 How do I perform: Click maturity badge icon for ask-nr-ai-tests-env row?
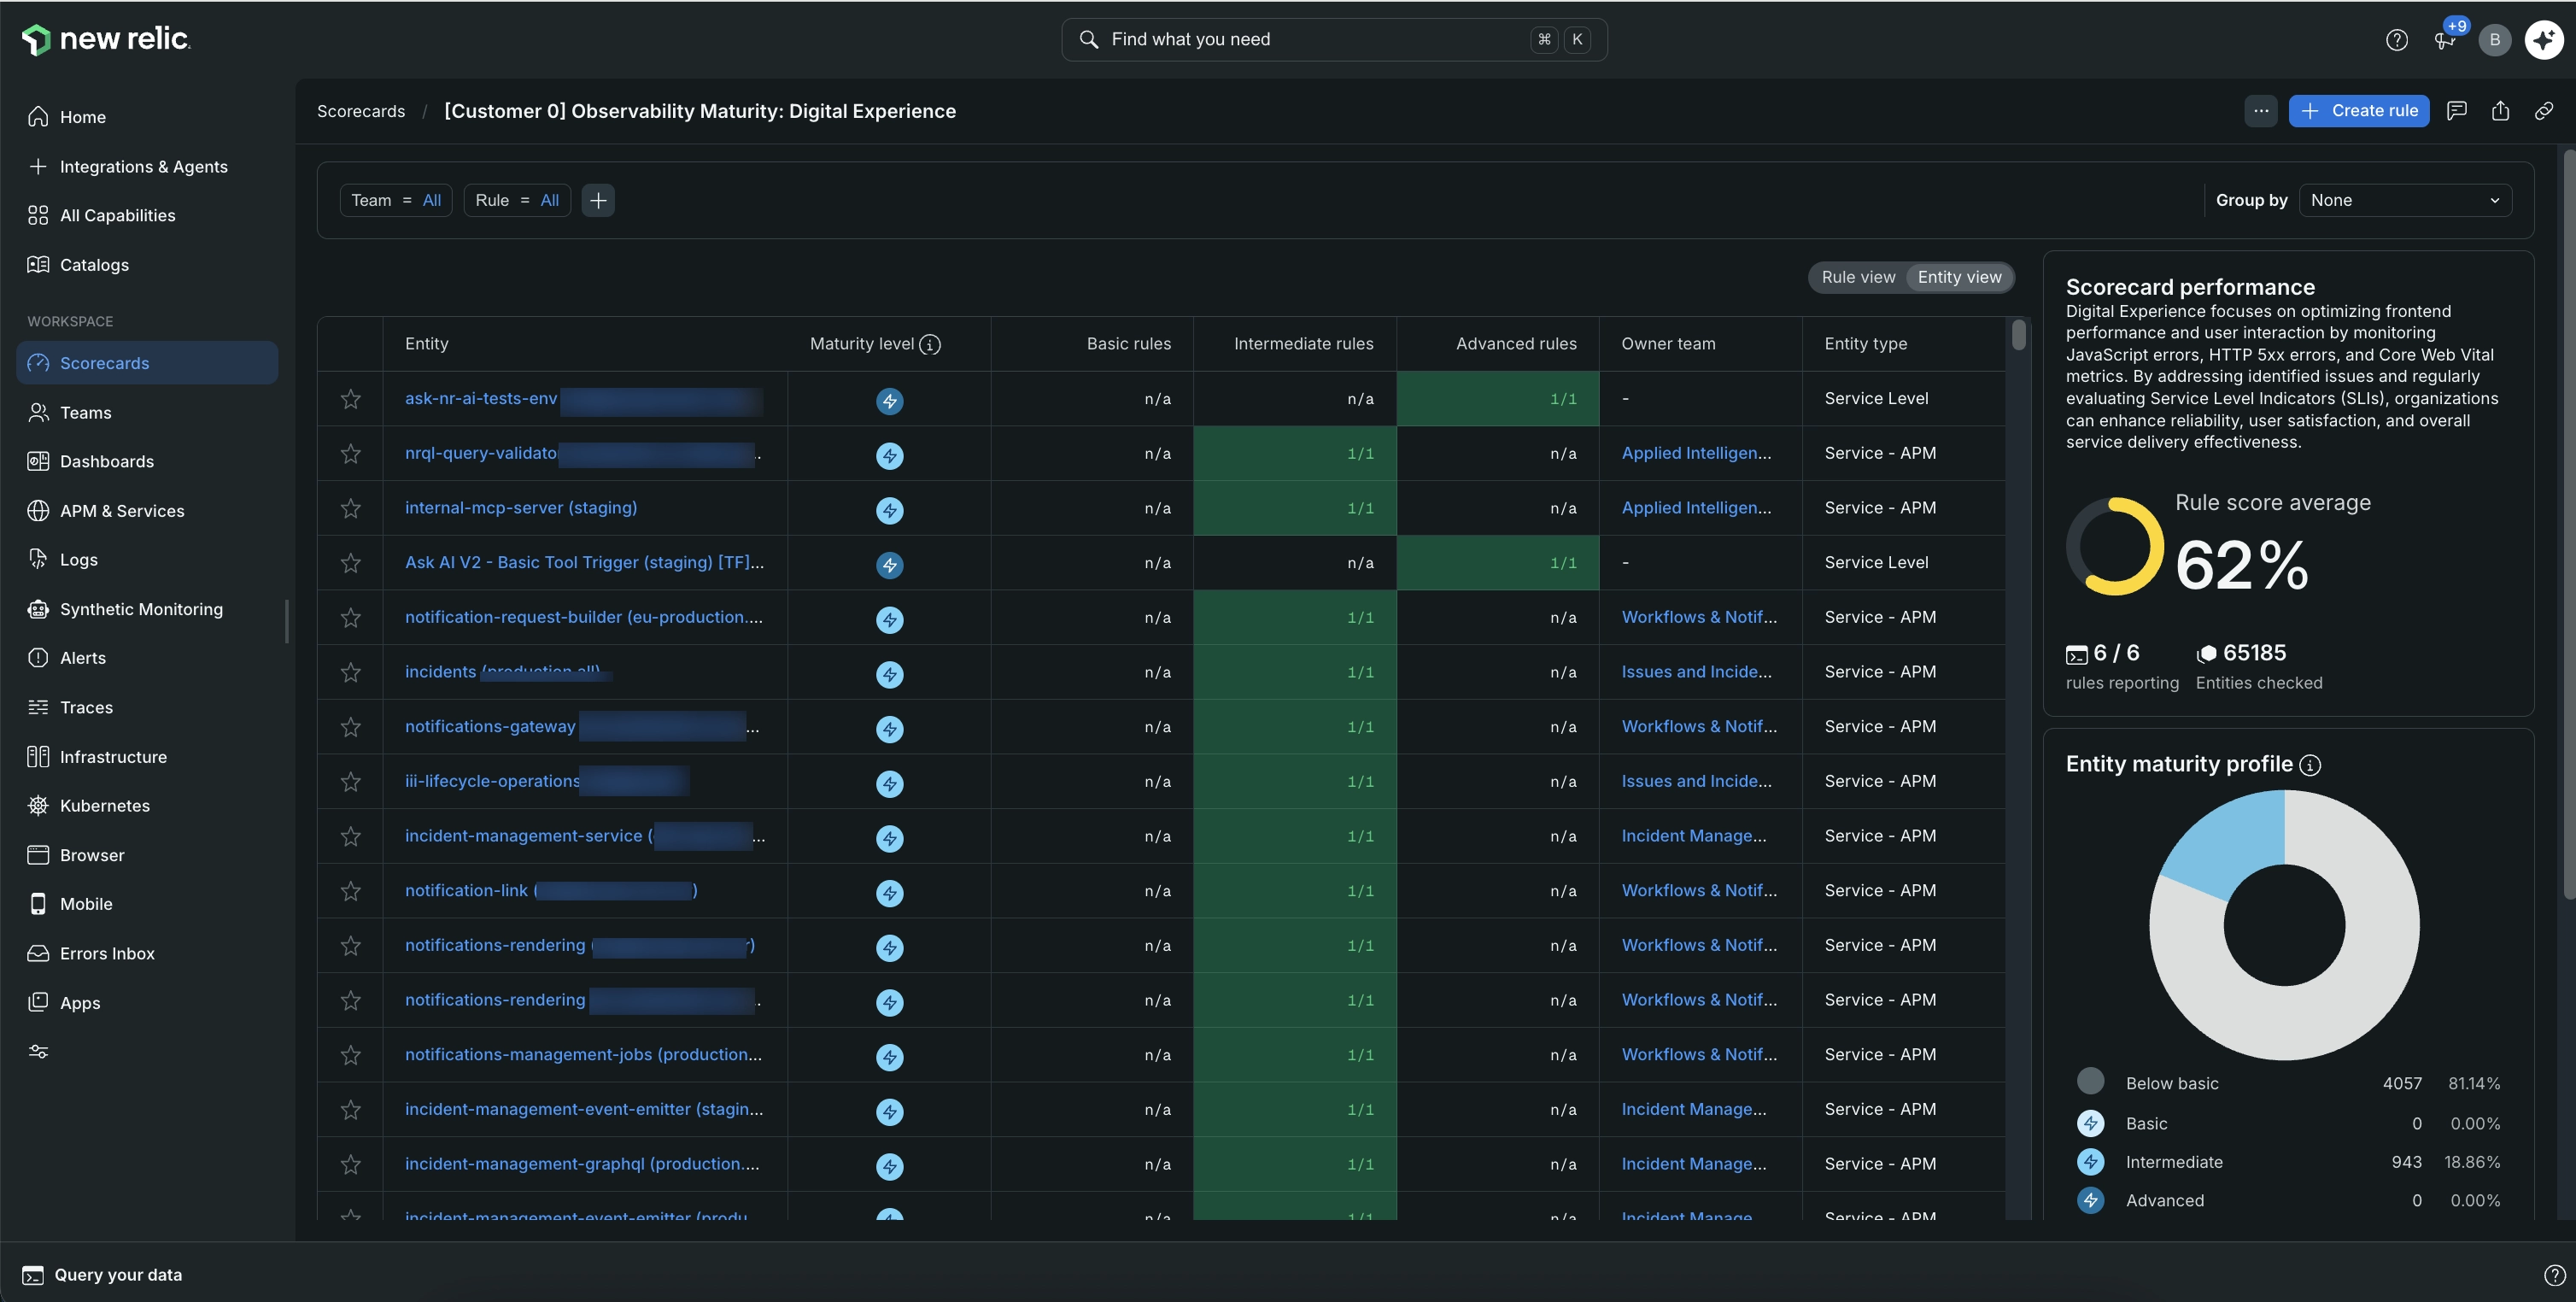pyautogui.click(x=889, y=401)
